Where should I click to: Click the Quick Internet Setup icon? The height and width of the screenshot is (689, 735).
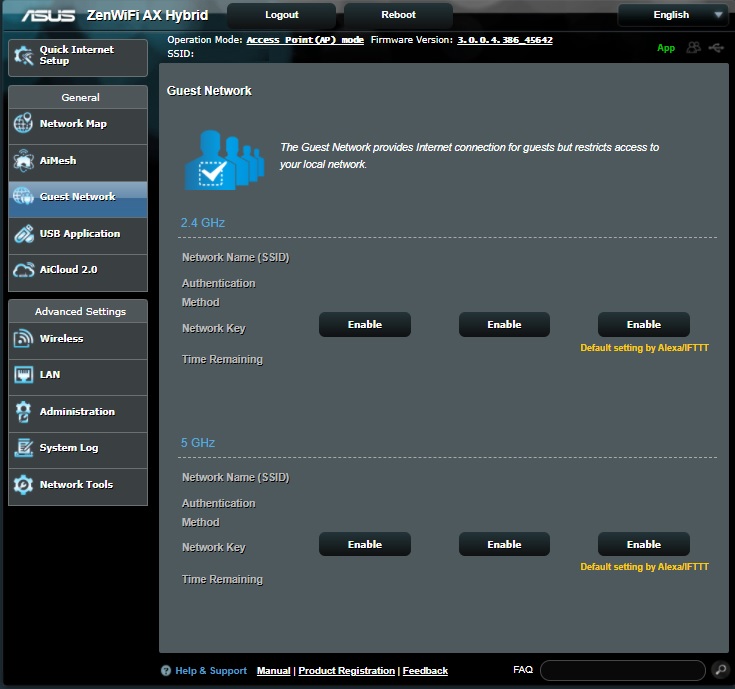click(x=23, y=56)
